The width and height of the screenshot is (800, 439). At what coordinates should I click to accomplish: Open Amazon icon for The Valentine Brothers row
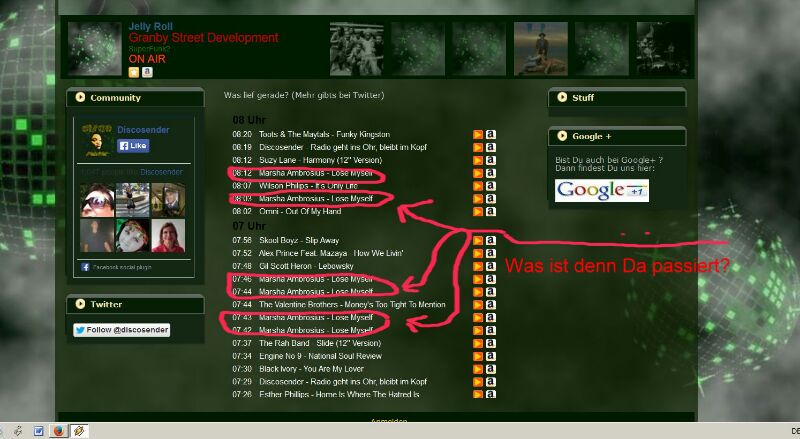[x=490, y=305]
